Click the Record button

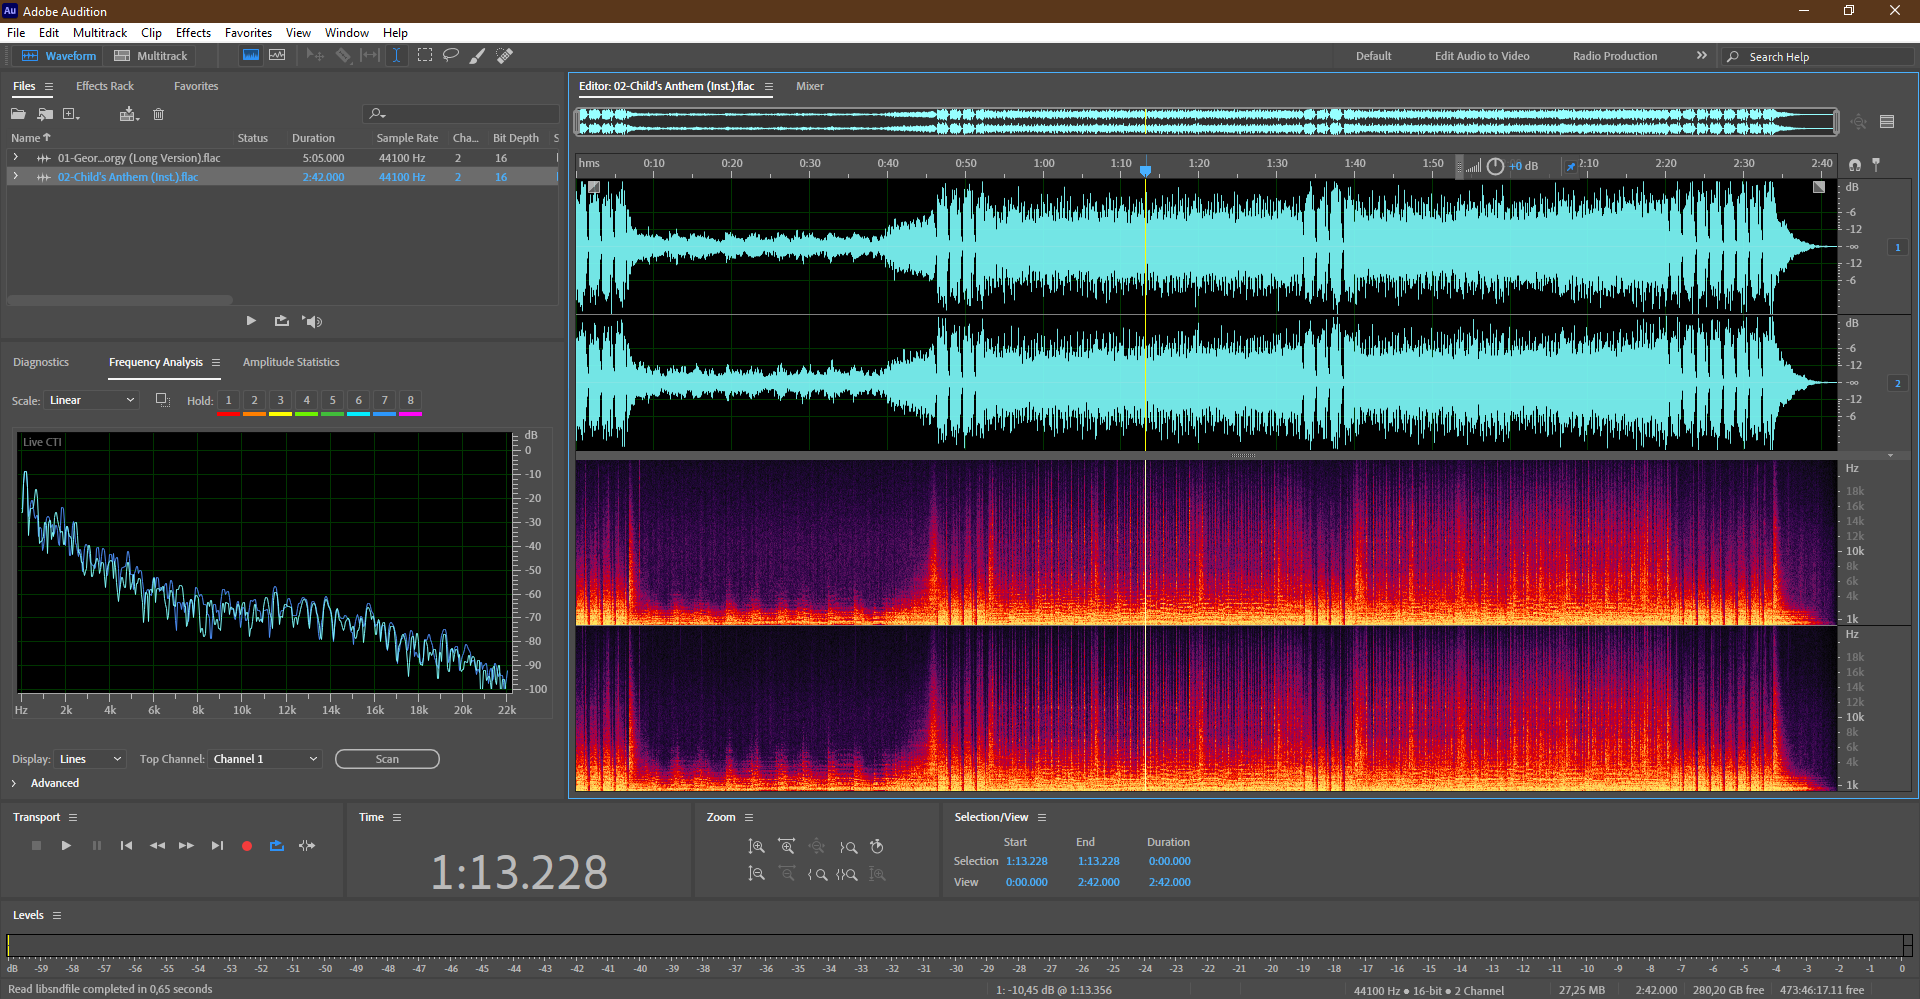pos(247,846)
